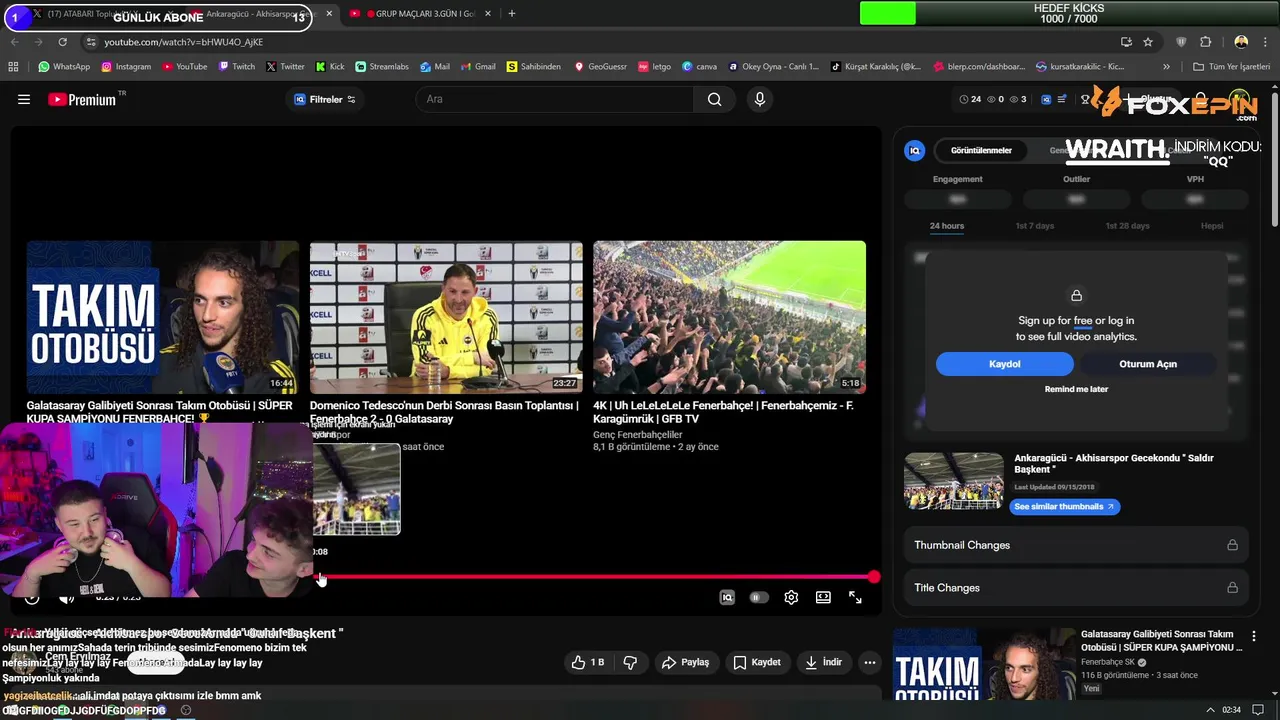Click the blue Kaydol button

[1005, 364]
